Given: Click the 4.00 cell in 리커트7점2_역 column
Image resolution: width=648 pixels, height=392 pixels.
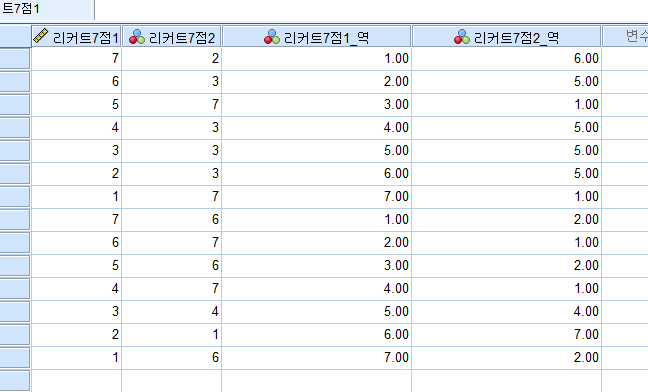Looking at the screenshot, I should pos(507,311).
